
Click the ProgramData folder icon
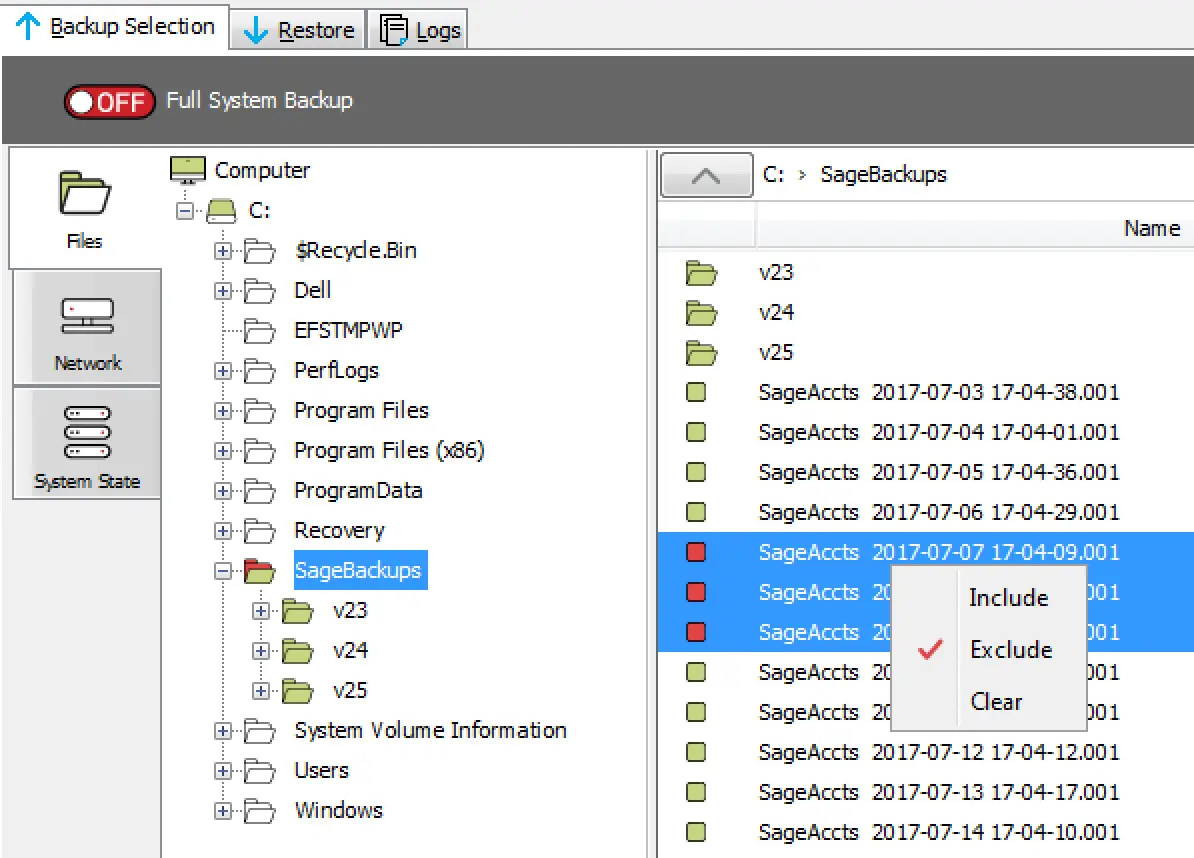tap(259, 491)
